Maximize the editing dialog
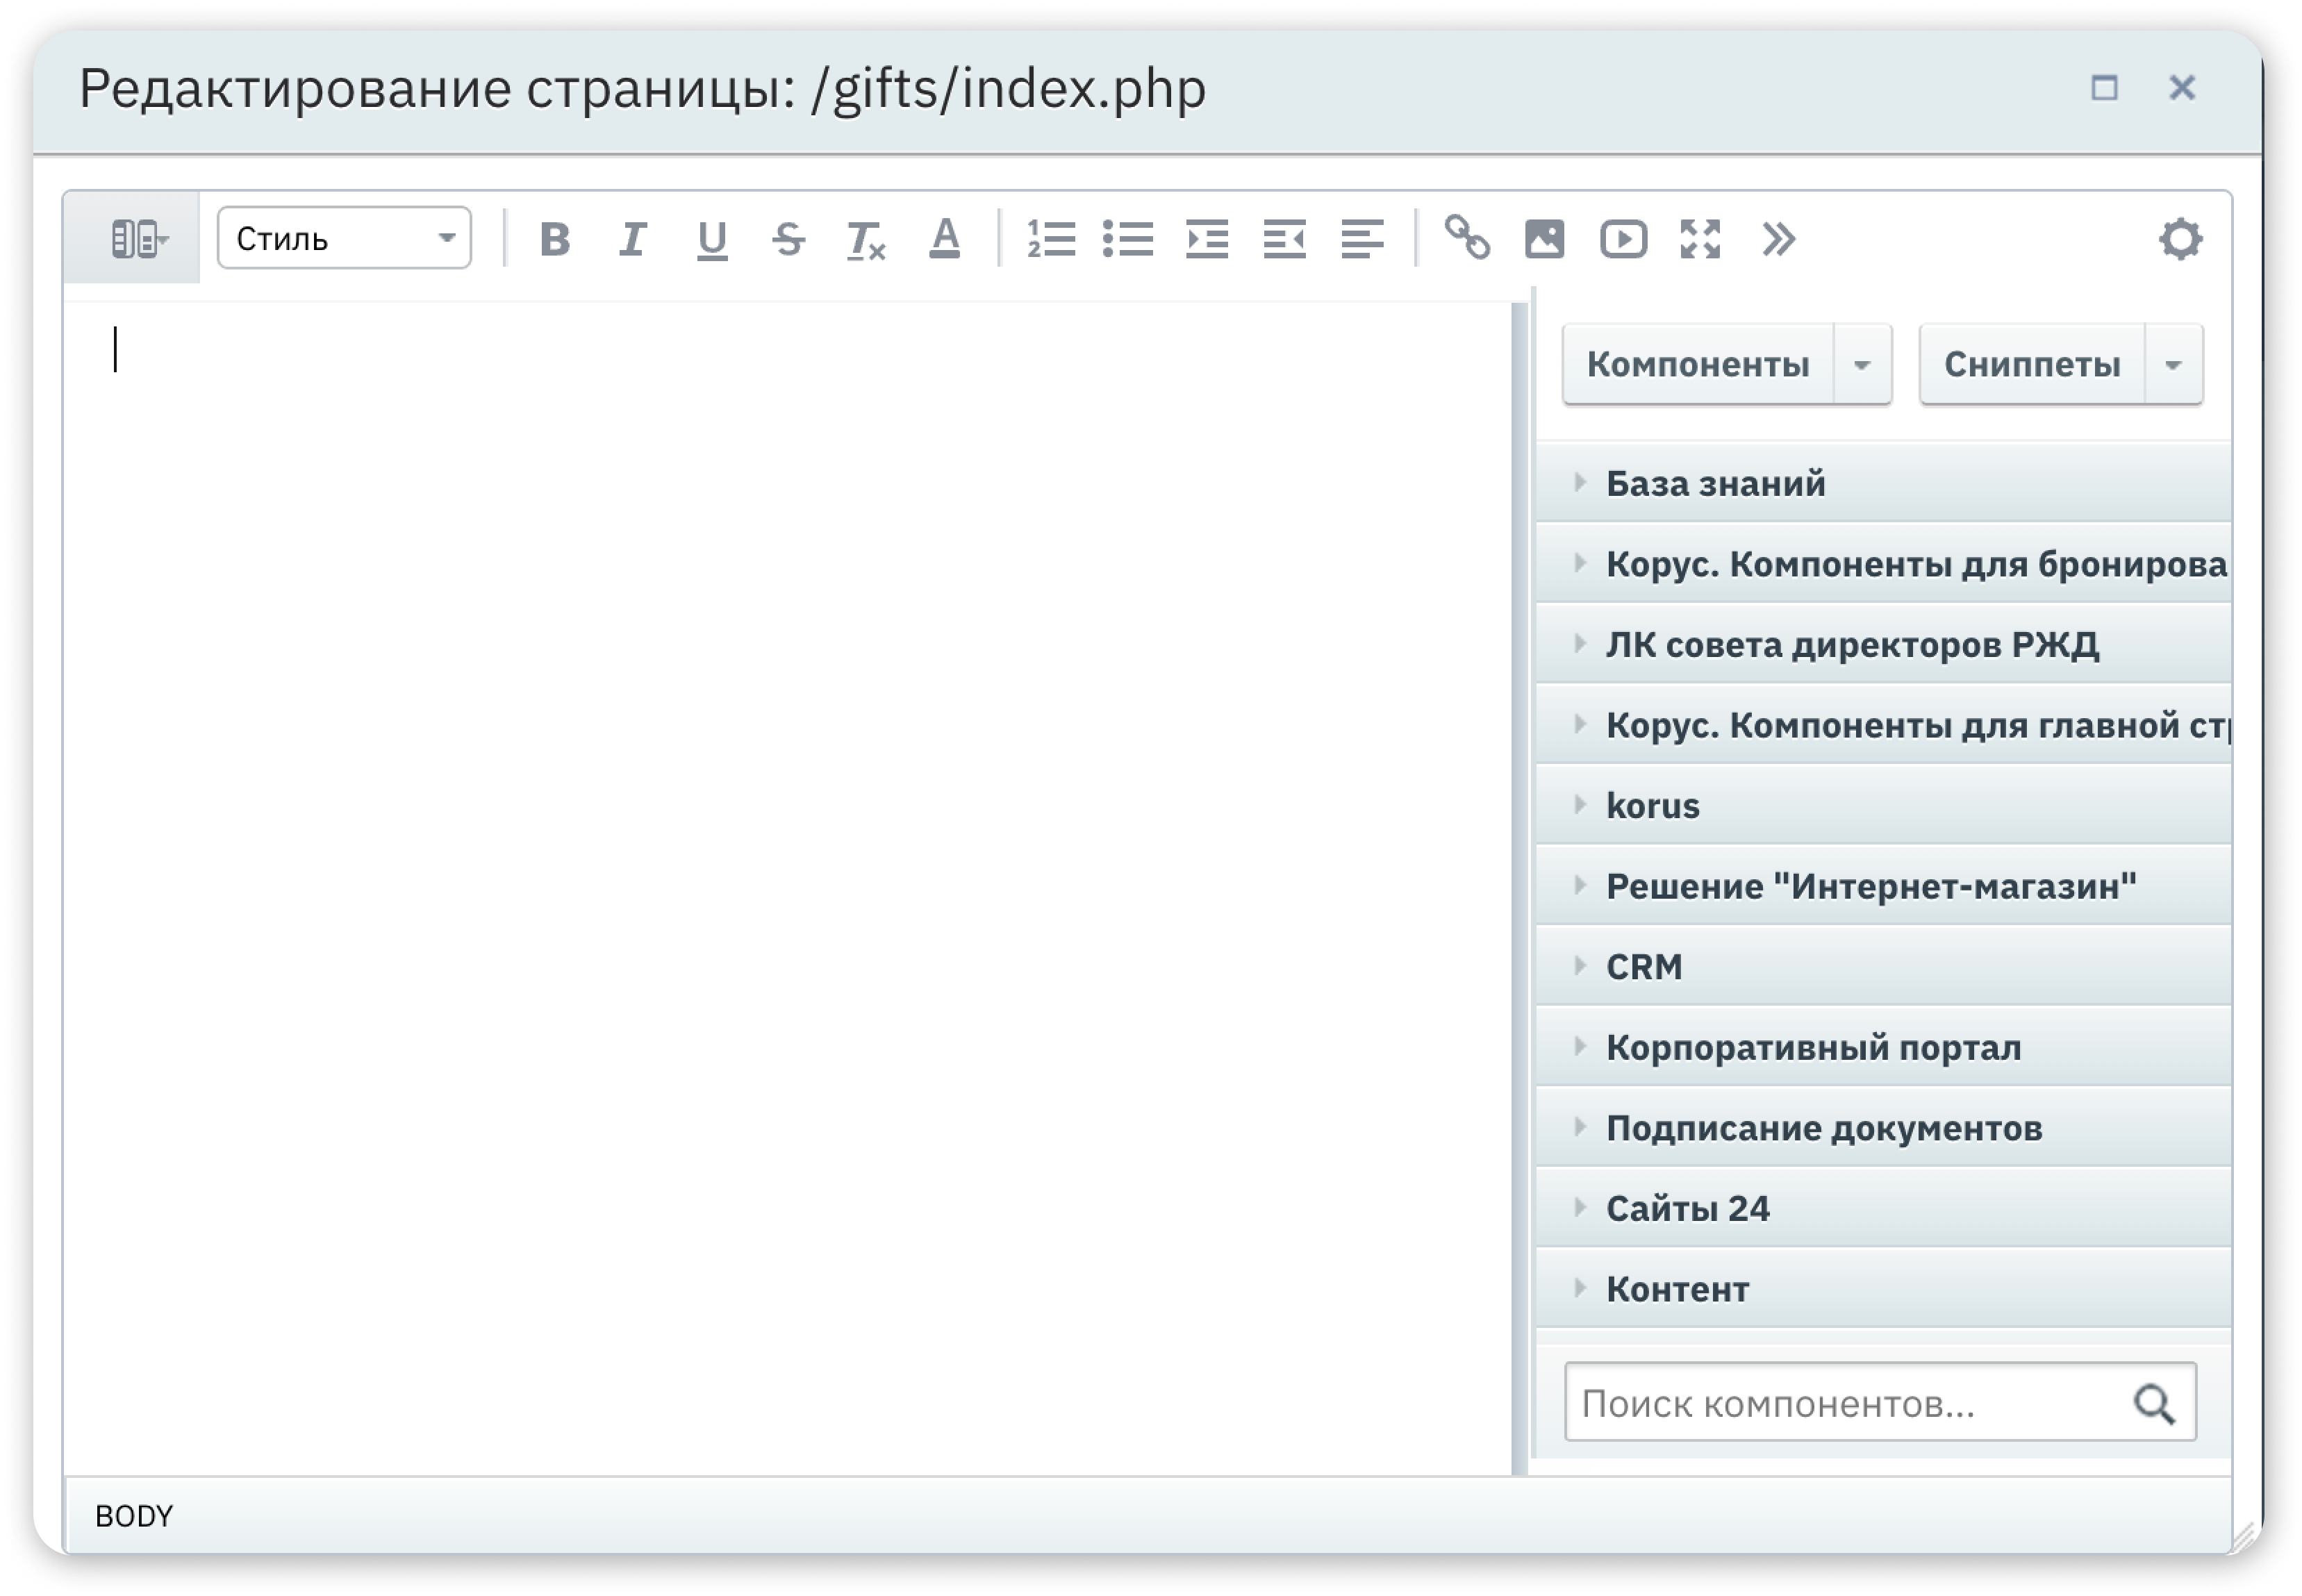Image resolution: width=2302 pixels, height=1596 pixels. pyautogui.click(x=2104, y=88)
